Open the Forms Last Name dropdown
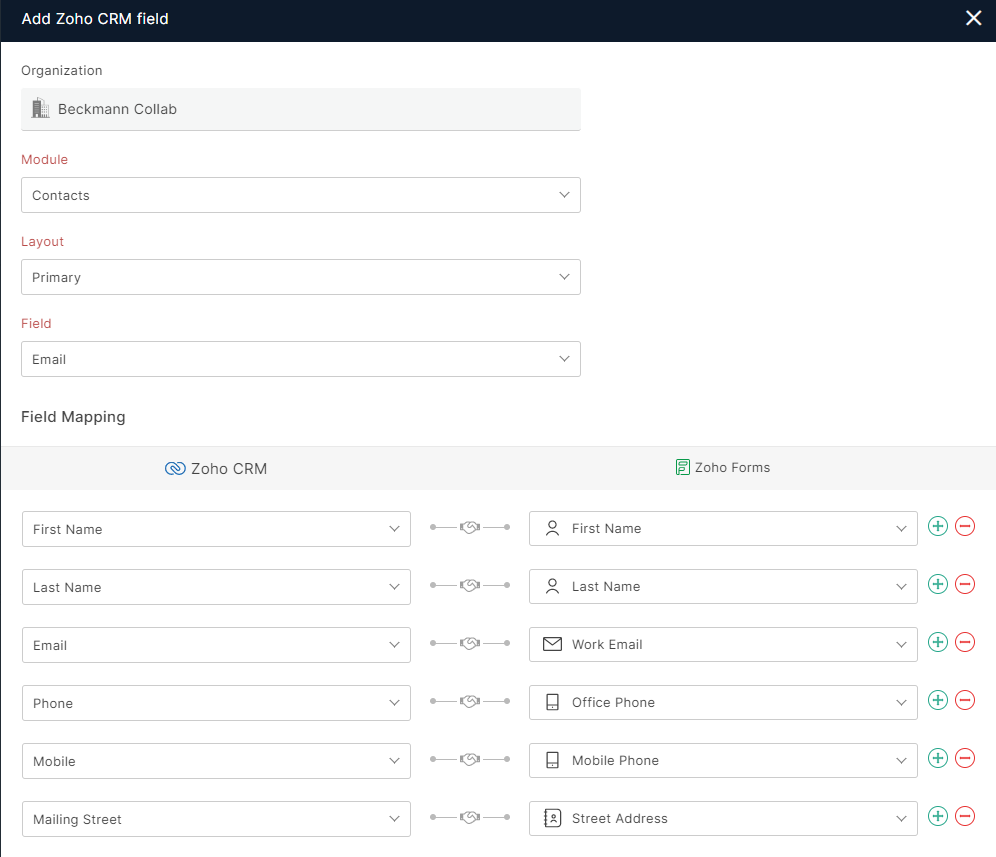This screenshot has width=996, height=857. click(723, 586)
